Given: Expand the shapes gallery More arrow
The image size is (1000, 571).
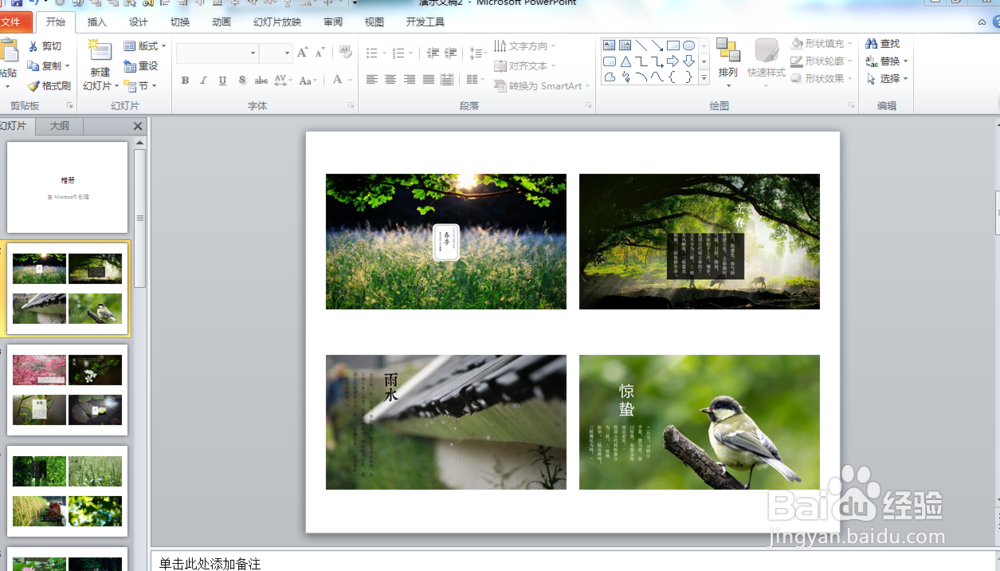Looking at the screenshot, I should pyautogui.click(x=704, y=78).
